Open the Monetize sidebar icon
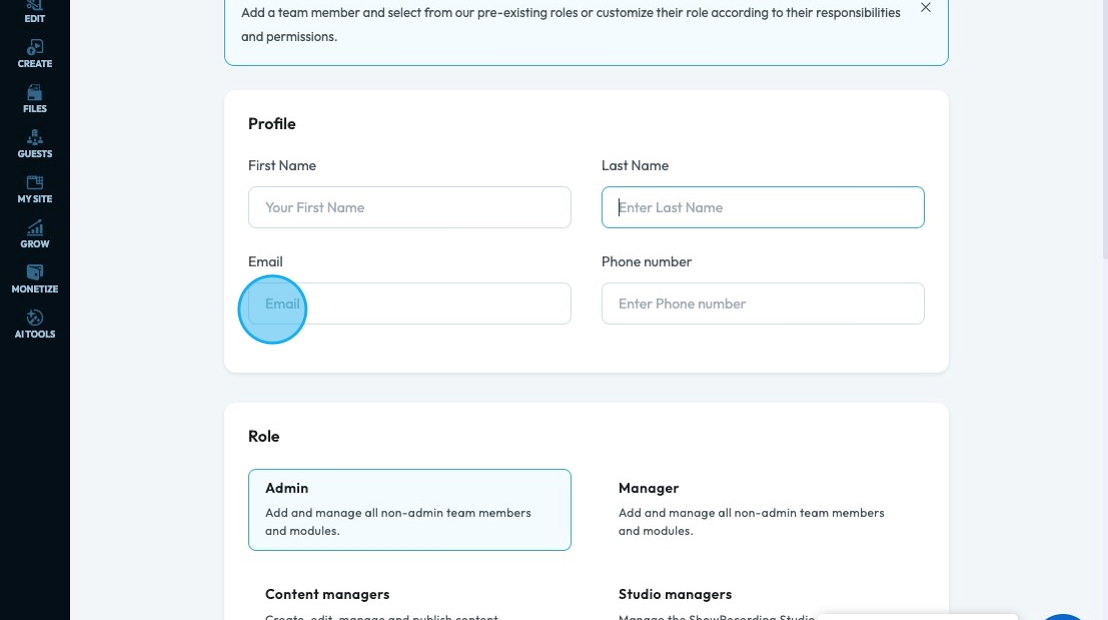This screenshot has width=1108, height=620. pos(34,278)
